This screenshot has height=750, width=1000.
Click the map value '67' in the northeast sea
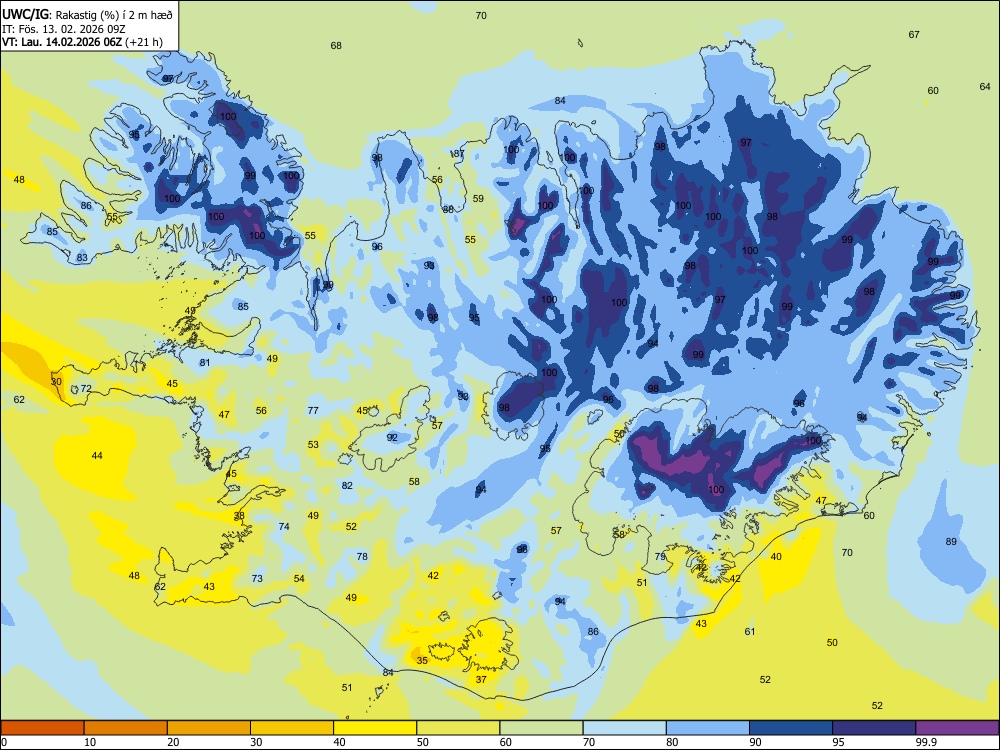pos(914,34)
